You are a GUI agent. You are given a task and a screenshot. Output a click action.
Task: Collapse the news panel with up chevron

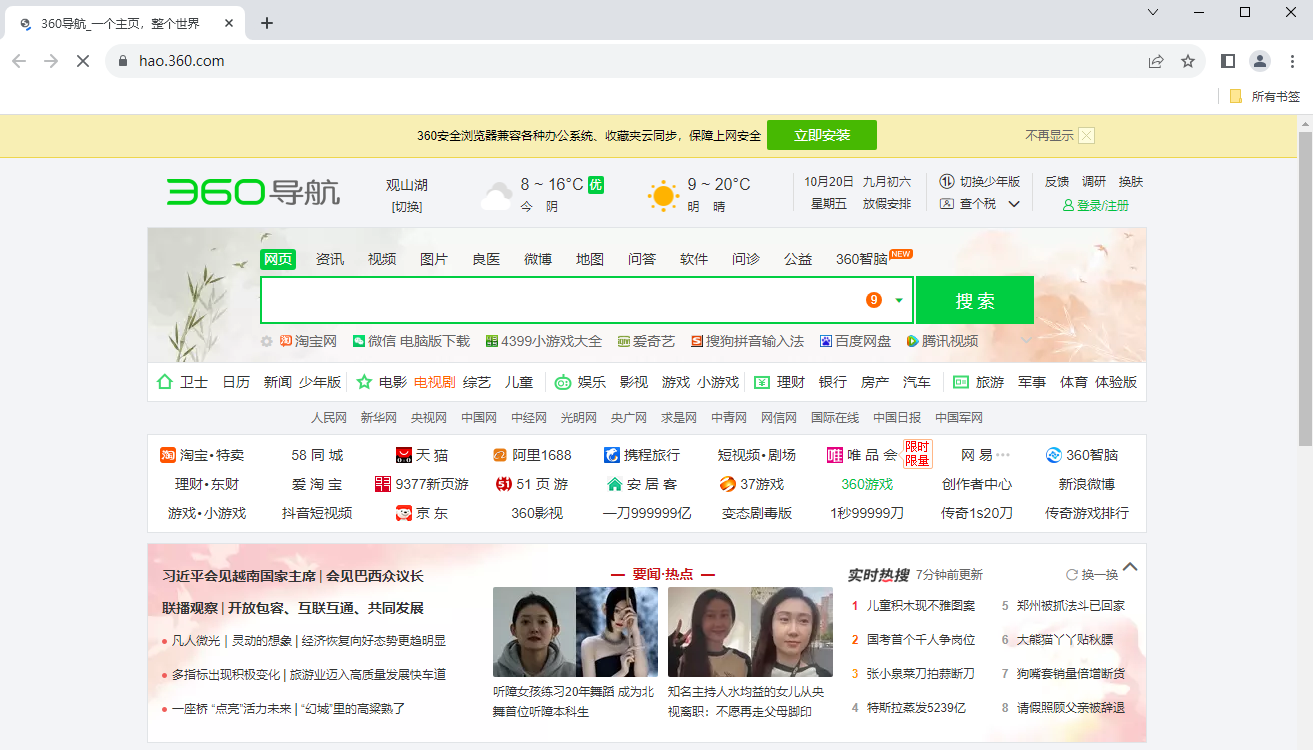1130,567
